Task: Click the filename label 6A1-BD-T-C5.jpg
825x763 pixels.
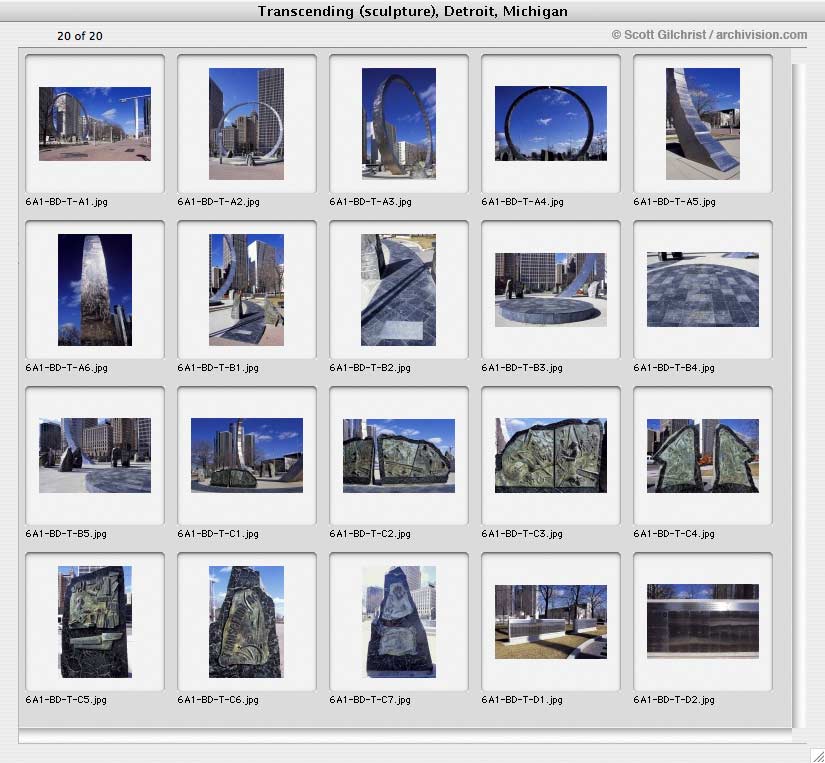Action: (x=66, y=700)
